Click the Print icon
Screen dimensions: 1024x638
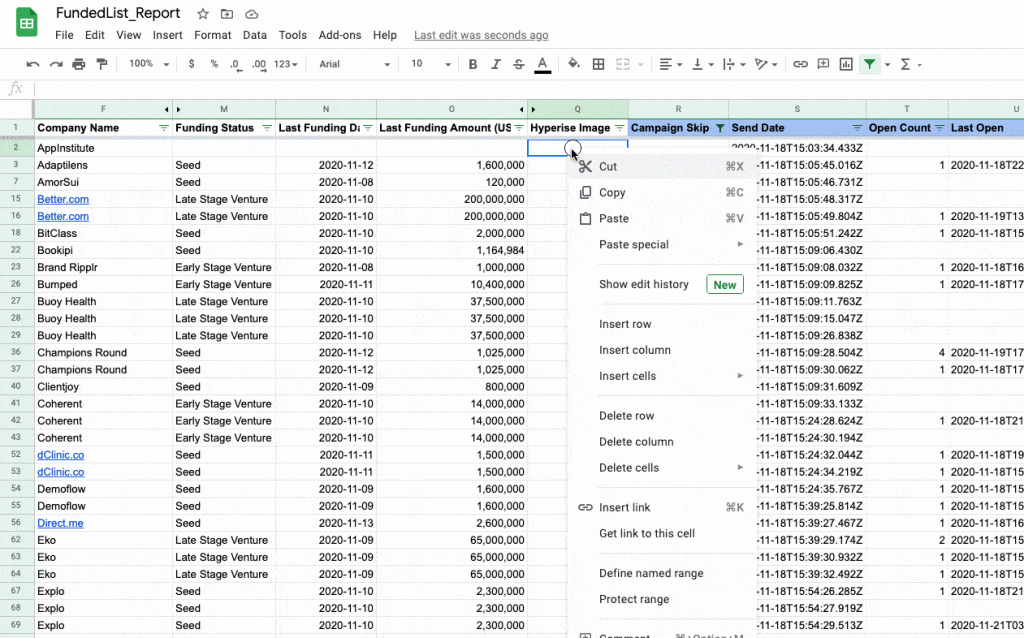pyautogui.click(x=78, y=64)
